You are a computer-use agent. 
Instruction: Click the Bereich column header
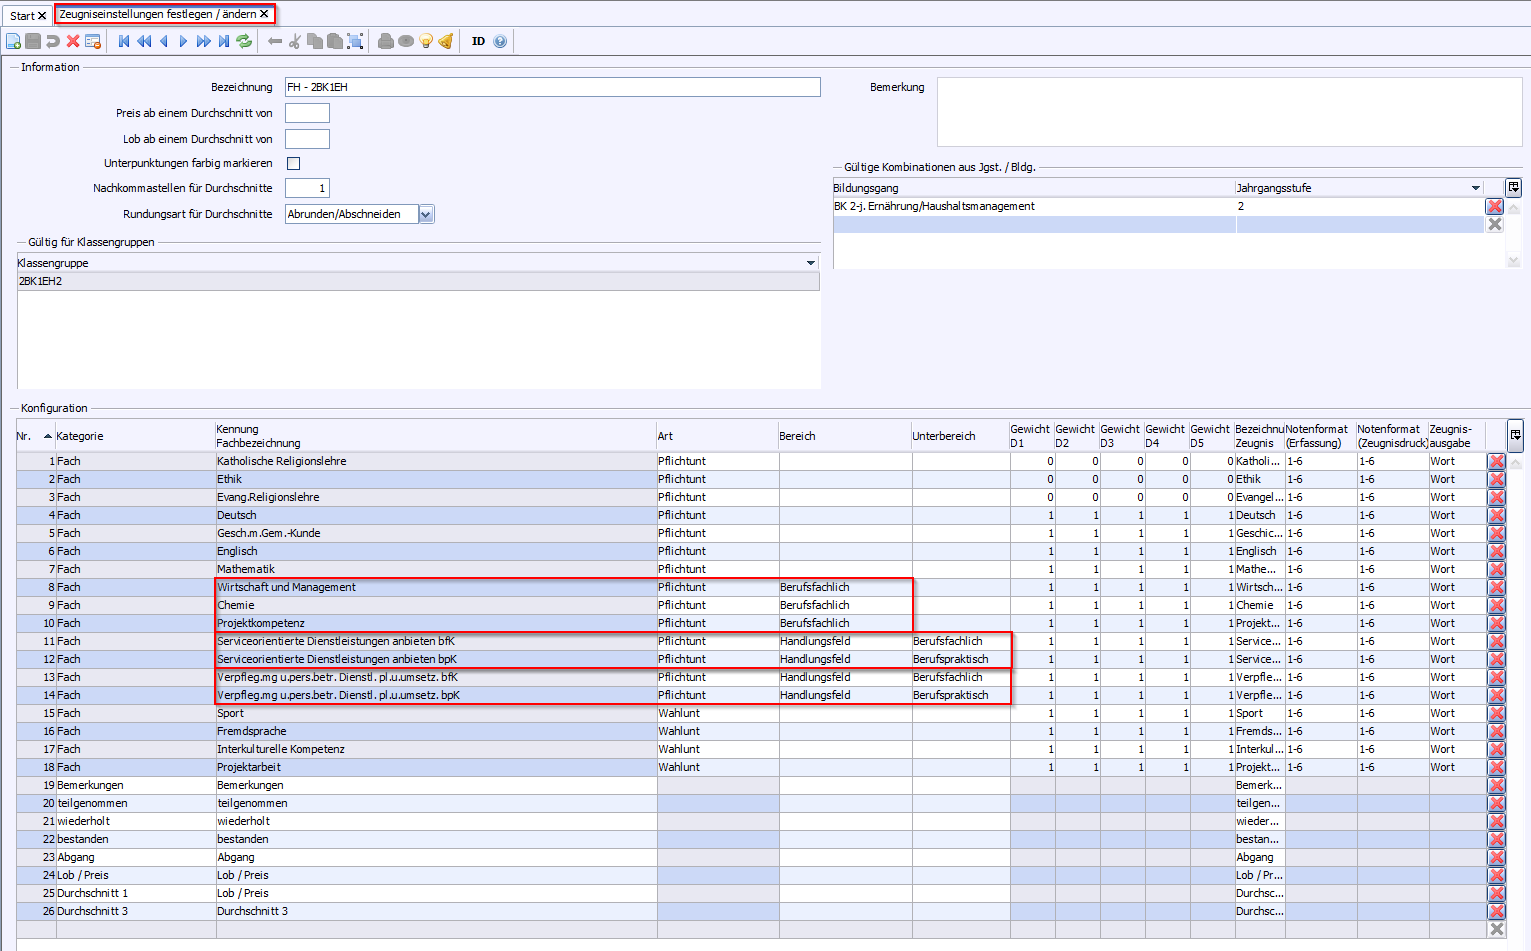[845, 436]
